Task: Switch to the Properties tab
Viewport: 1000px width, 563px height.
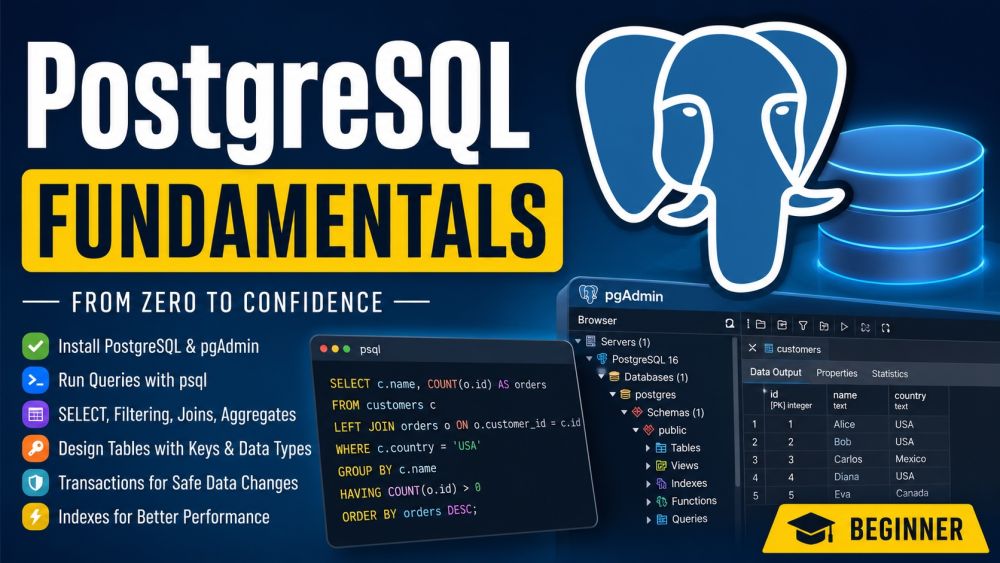Action: pos(837,373)
